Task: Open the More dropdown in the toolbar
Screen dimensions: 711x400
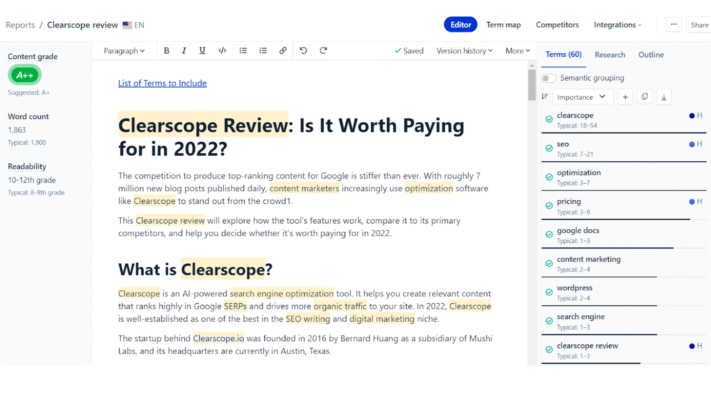Action: click(x=517, y=51)
